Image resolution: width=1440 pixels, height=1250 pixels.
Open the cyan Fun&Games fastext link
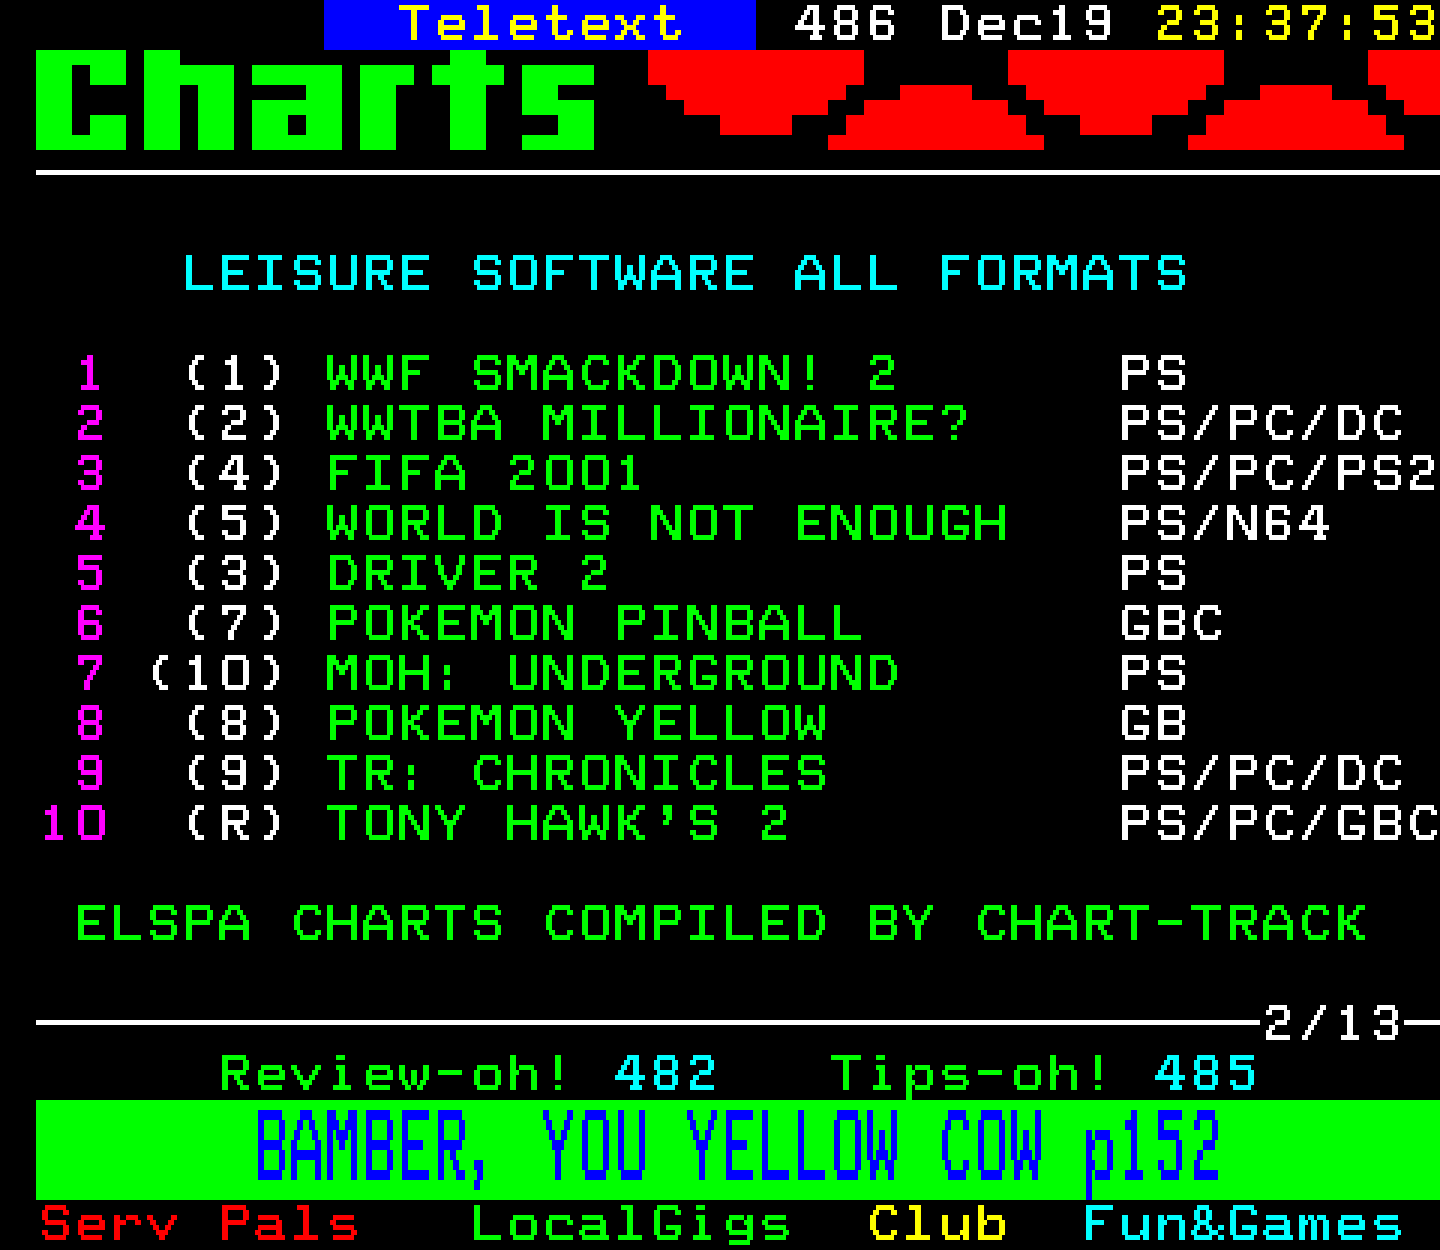point(1242,1224)
